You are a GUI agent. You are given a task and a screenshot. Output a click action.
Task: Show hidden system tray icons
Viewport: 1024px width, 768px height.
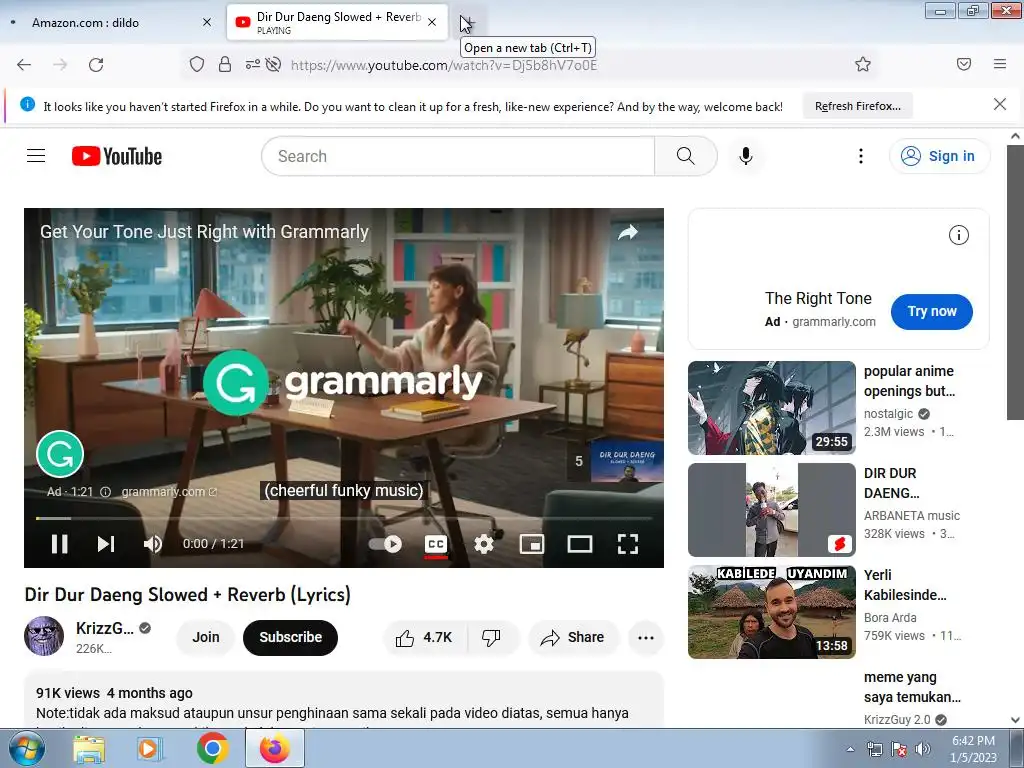click(x=850, y=749)
